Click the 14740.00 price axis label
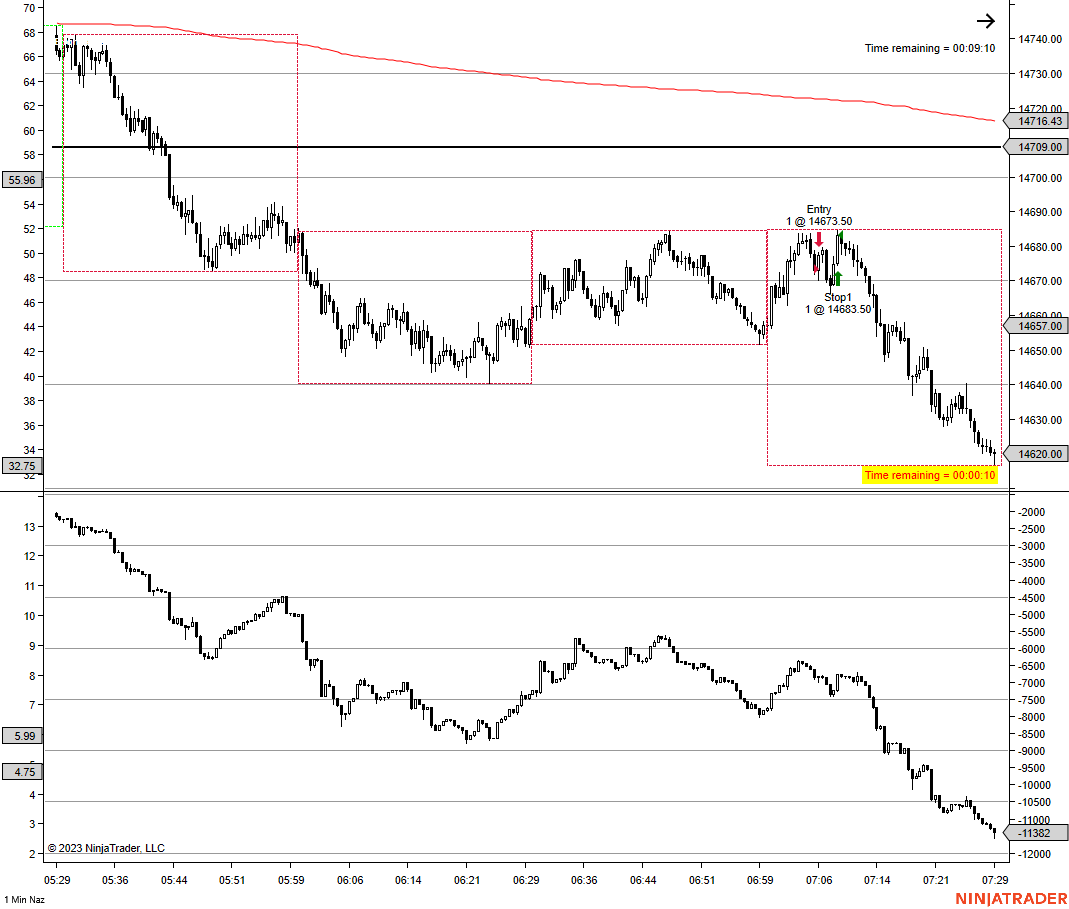 coord(1040,40)
